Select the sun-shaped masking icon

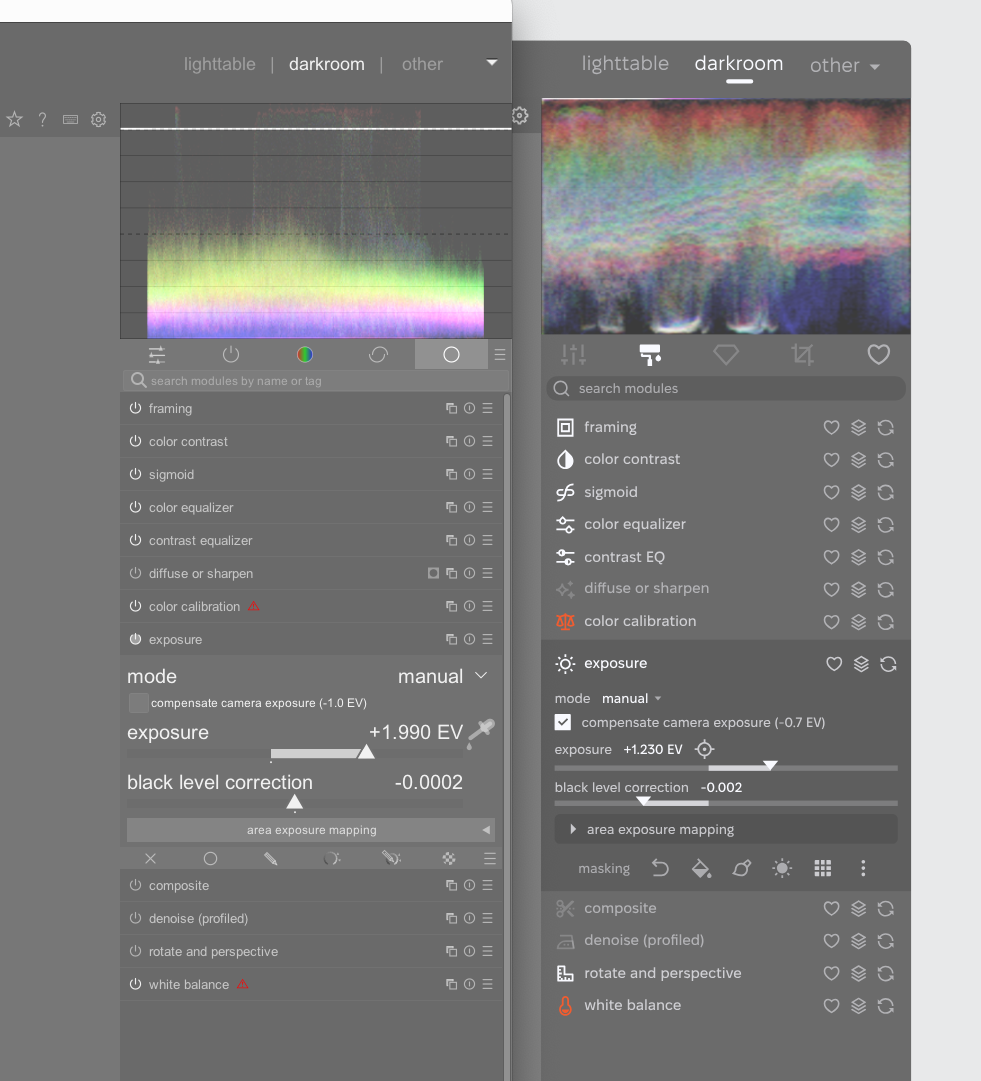[x=782, y=868]
